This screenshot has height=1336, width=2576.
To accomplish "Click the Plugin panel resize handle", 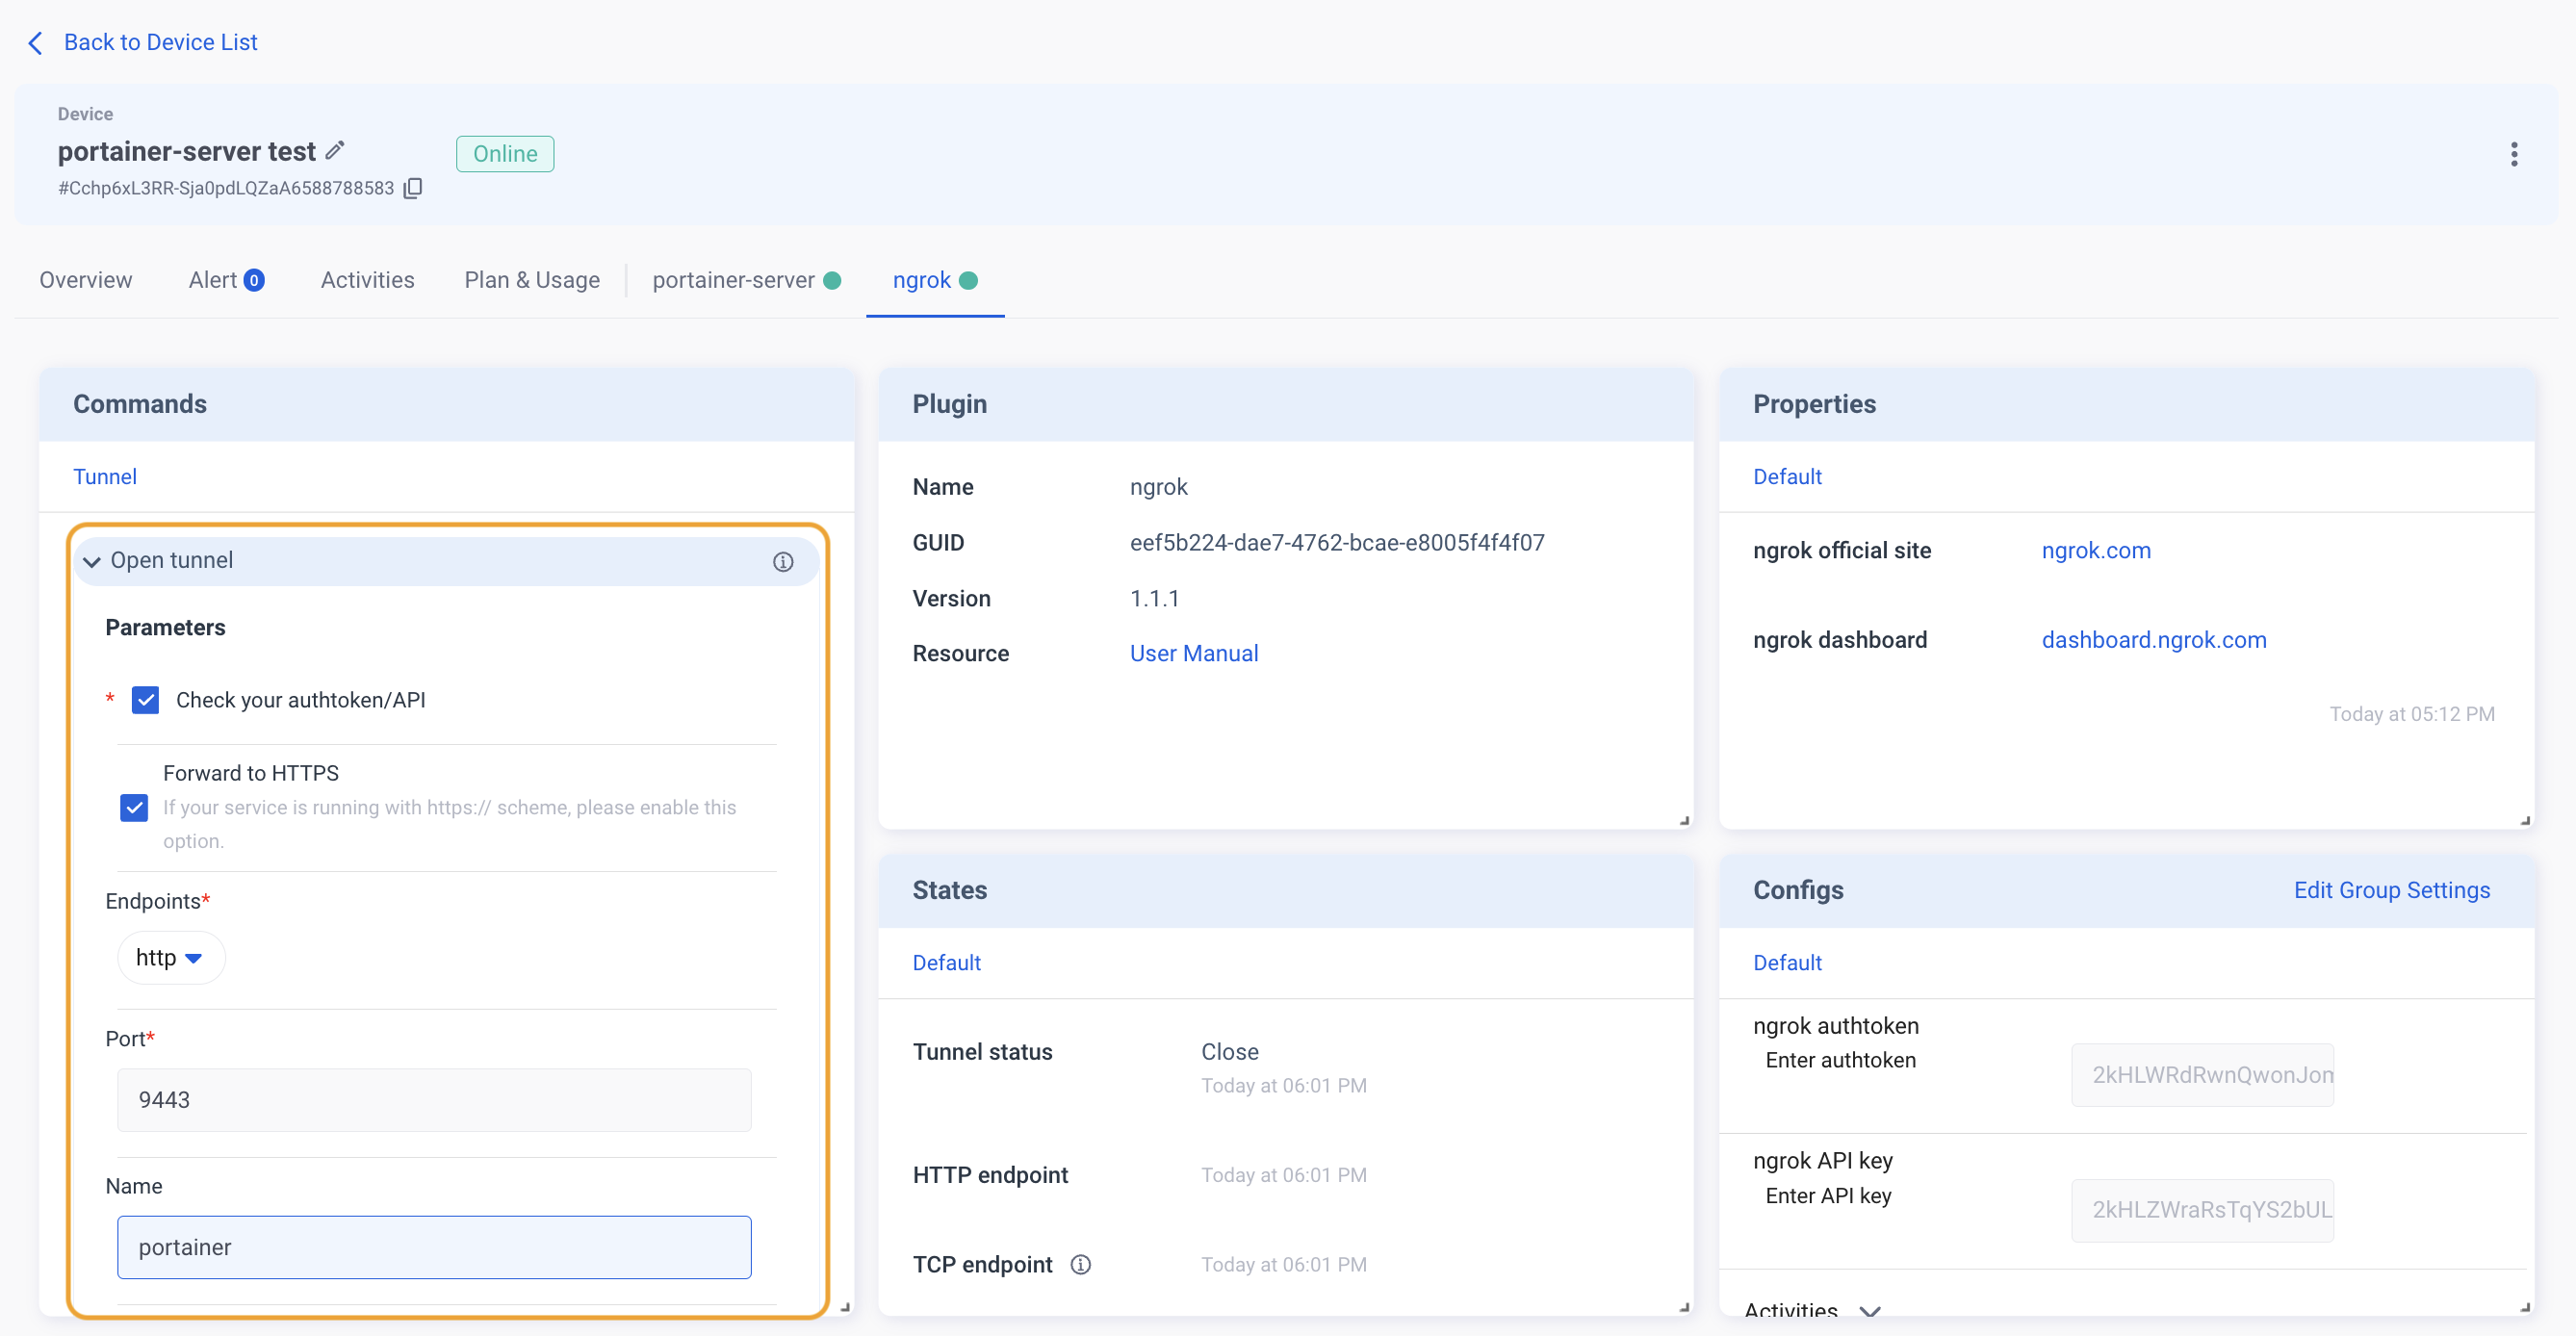I will 1684,821.
